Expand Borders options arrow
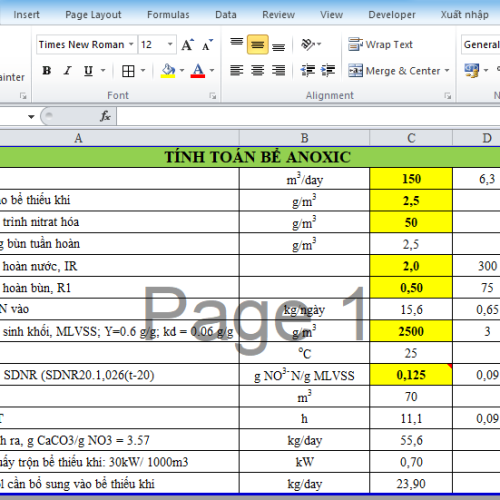 (143, 71)
